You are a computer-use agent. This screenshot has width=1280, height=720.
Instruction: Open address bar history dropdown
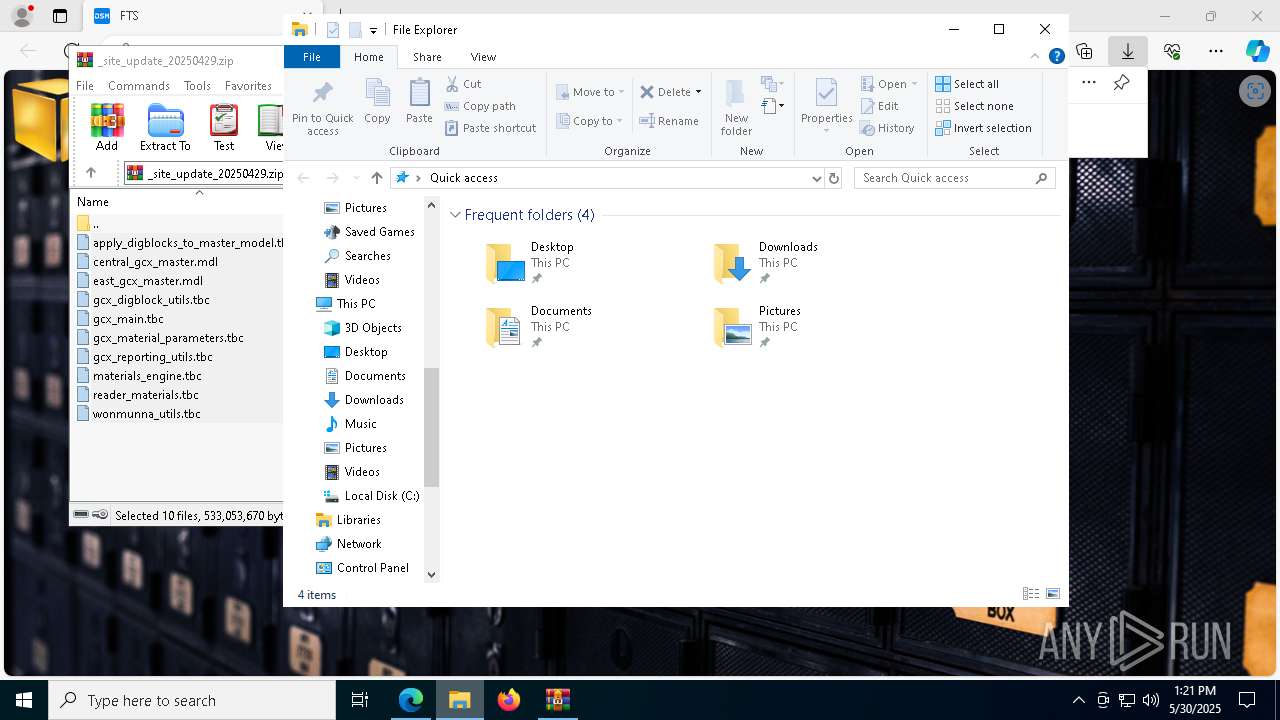pos(817,178)
